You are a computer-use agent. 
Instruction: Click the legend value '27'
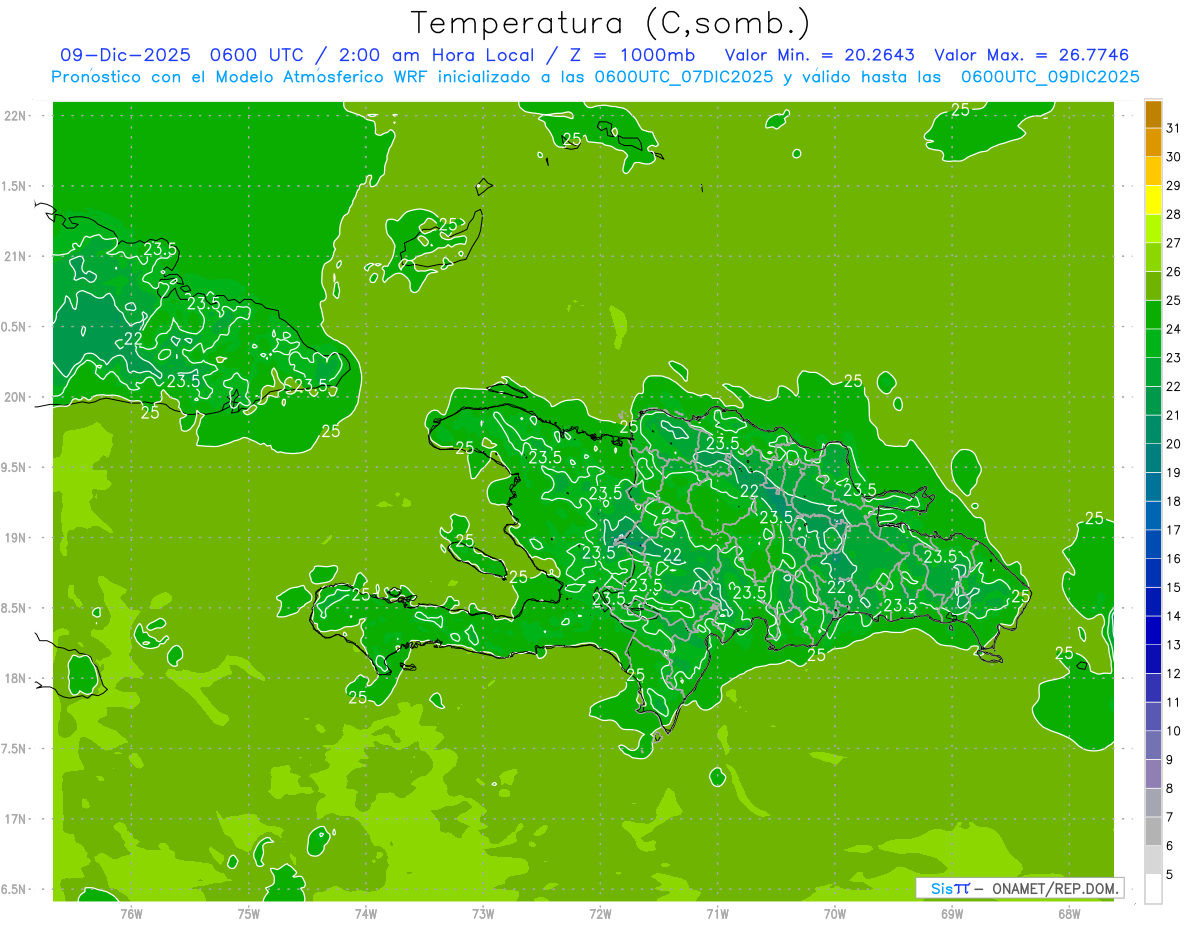point(1173,243)
